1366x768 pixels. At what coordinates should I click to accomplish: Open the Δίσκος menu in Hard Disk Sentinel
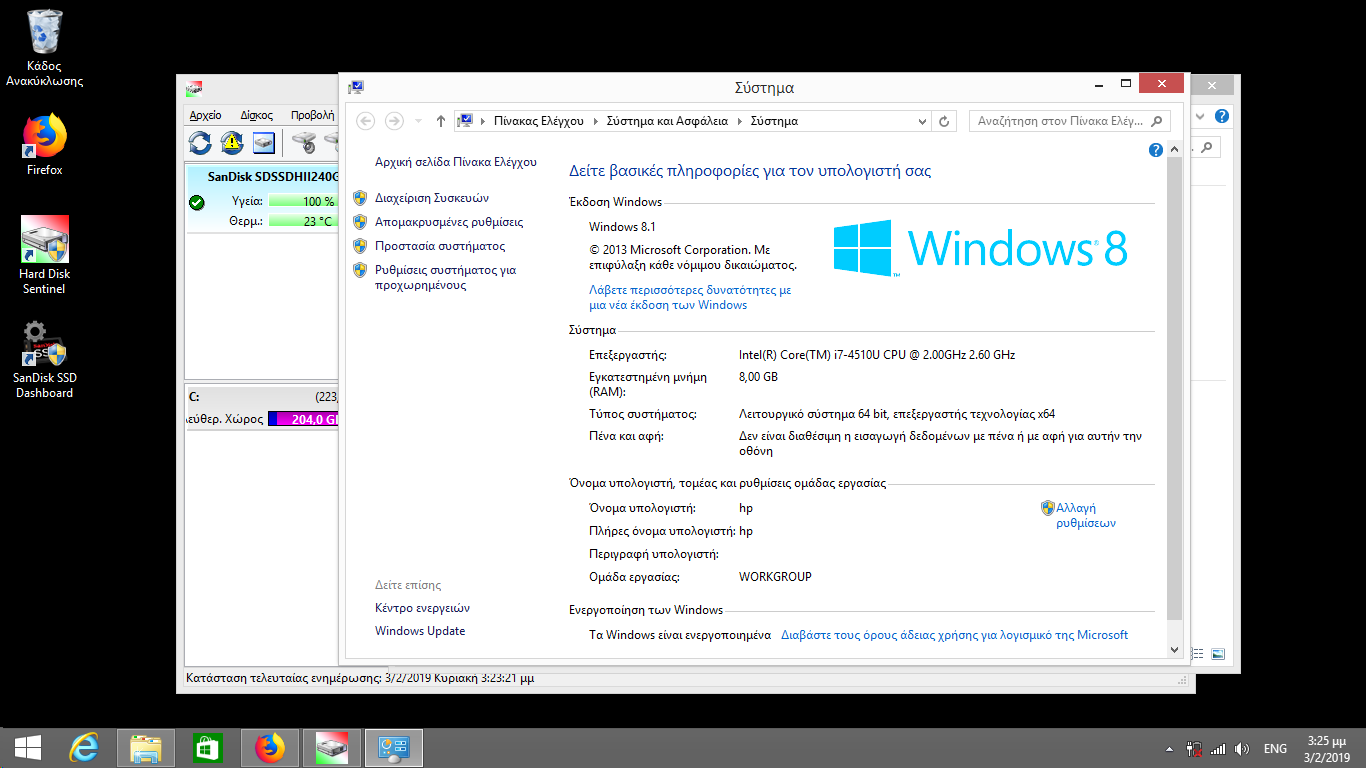tap(256, 115)
